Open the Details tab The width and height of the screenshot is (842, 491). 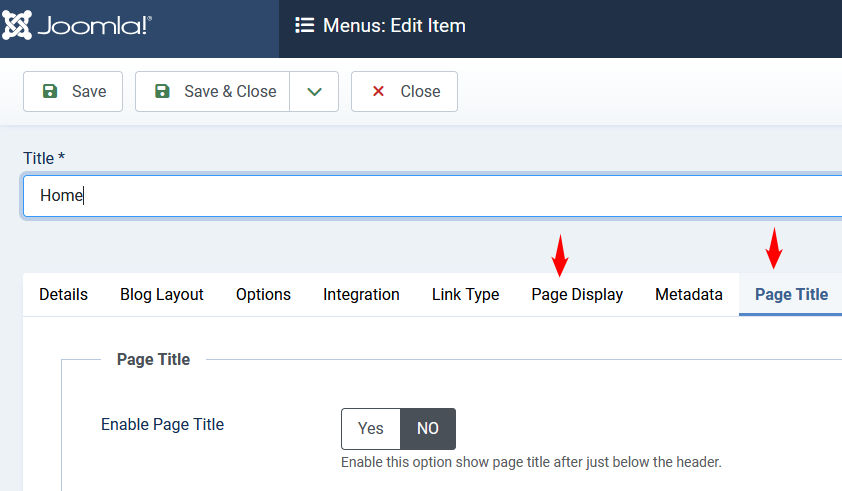[x=63, y=295]
